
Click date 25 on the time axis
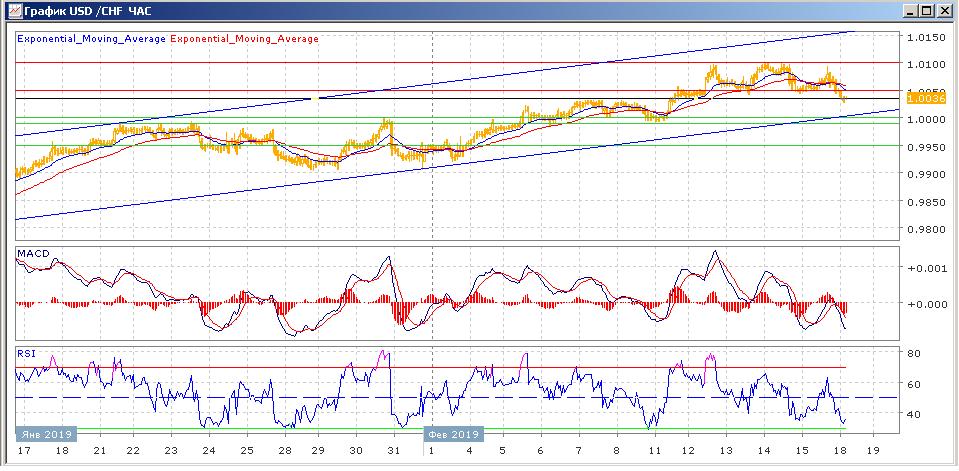[246, 451]
